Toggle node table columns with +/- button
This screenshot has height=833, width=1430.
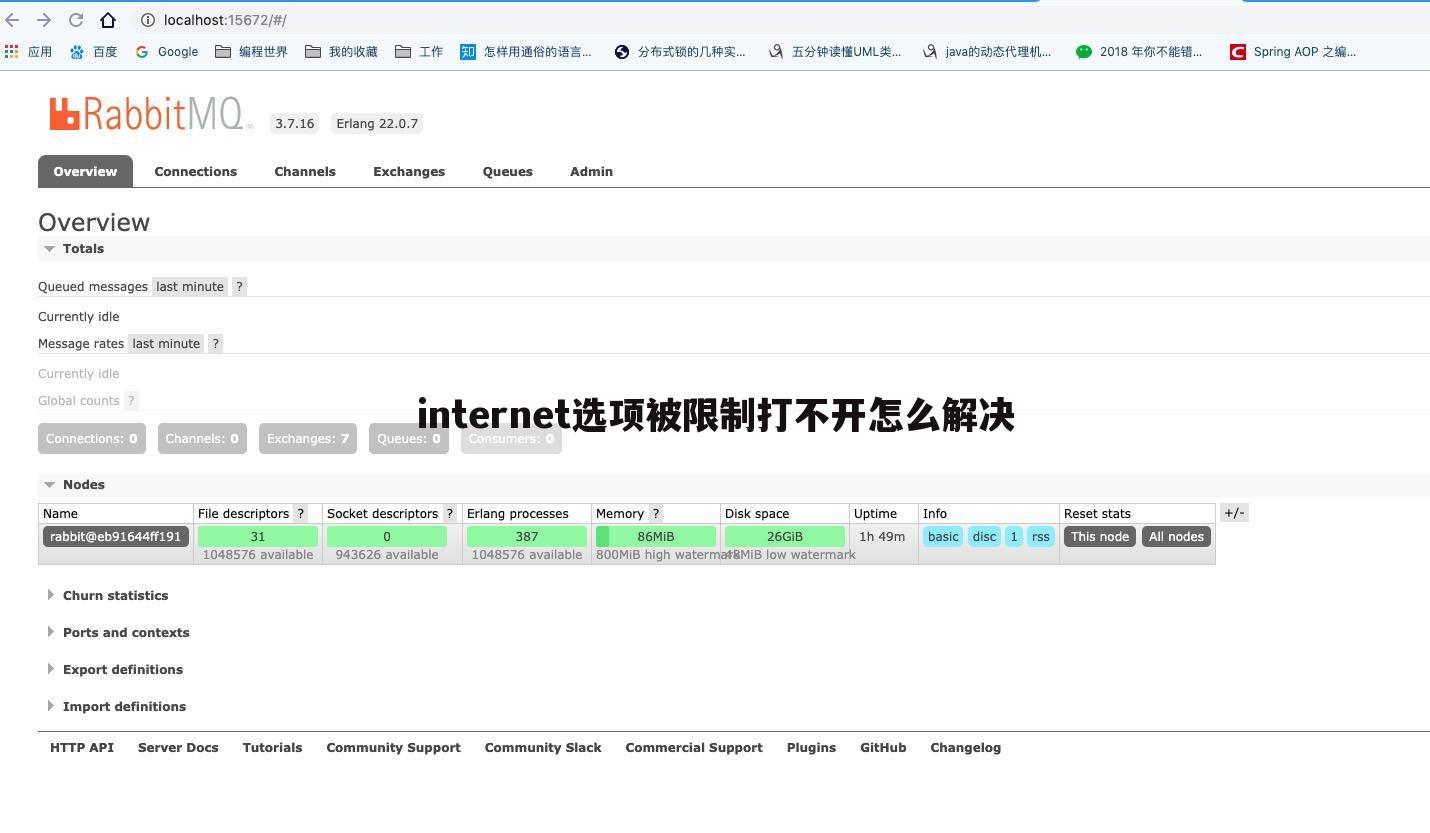[1234, 513]
